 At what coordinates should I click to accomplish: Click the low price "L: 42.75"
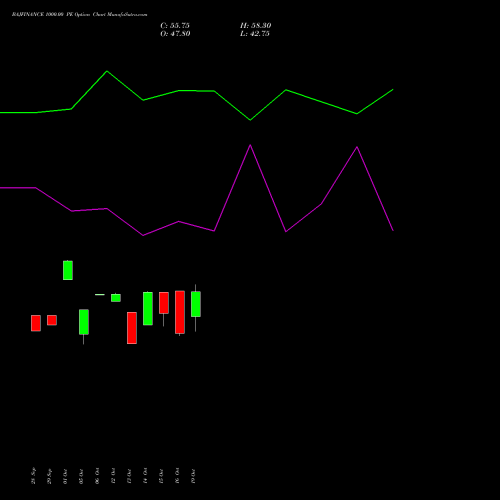click(x=255, y=34)
